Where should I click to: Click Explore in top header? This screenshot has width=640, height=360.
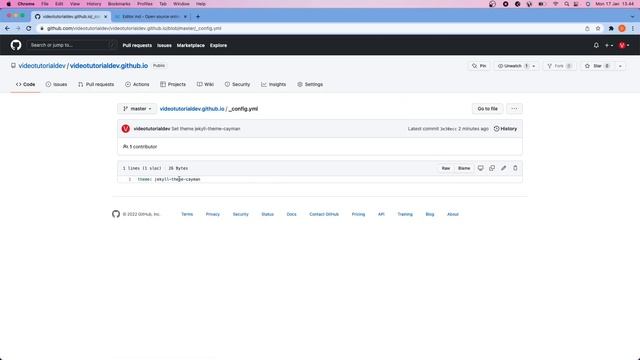[x=218, y=45]
